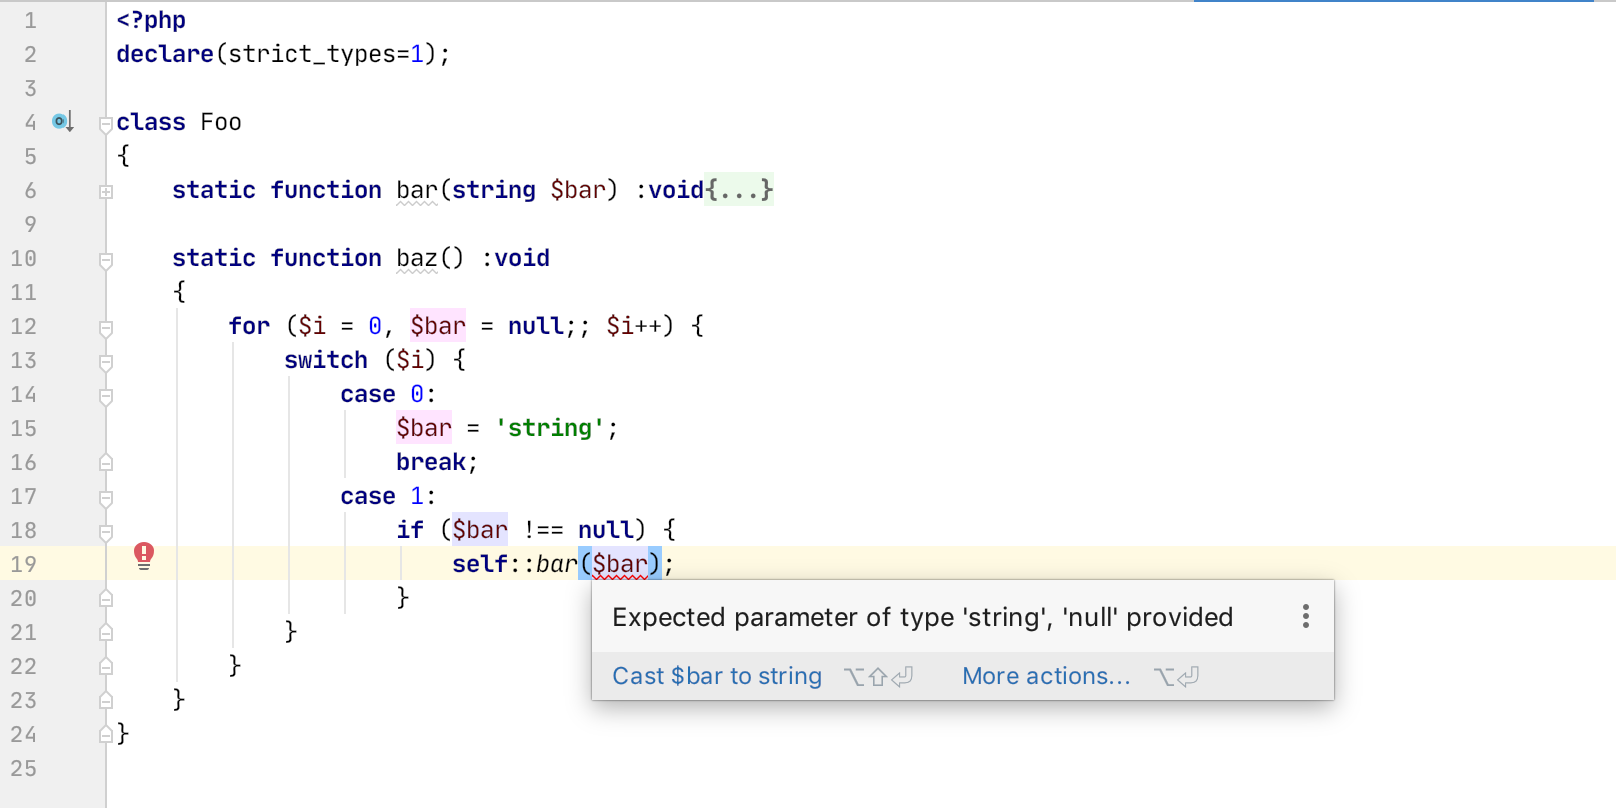Click the $bar assignment on line 15
This screenshot has width=1616, height=808.
(424, 428)
